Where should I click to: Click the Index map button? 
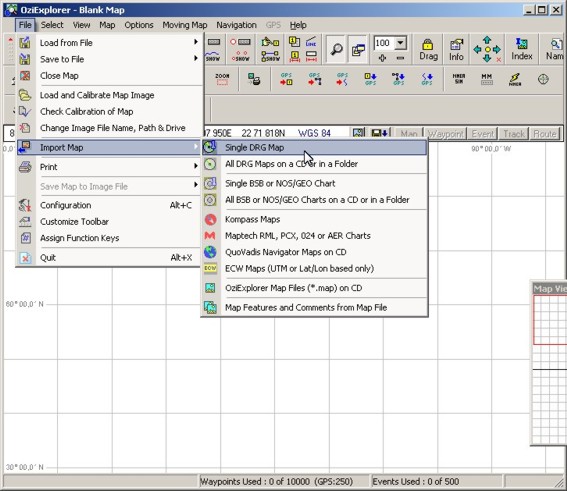point(522,50)
